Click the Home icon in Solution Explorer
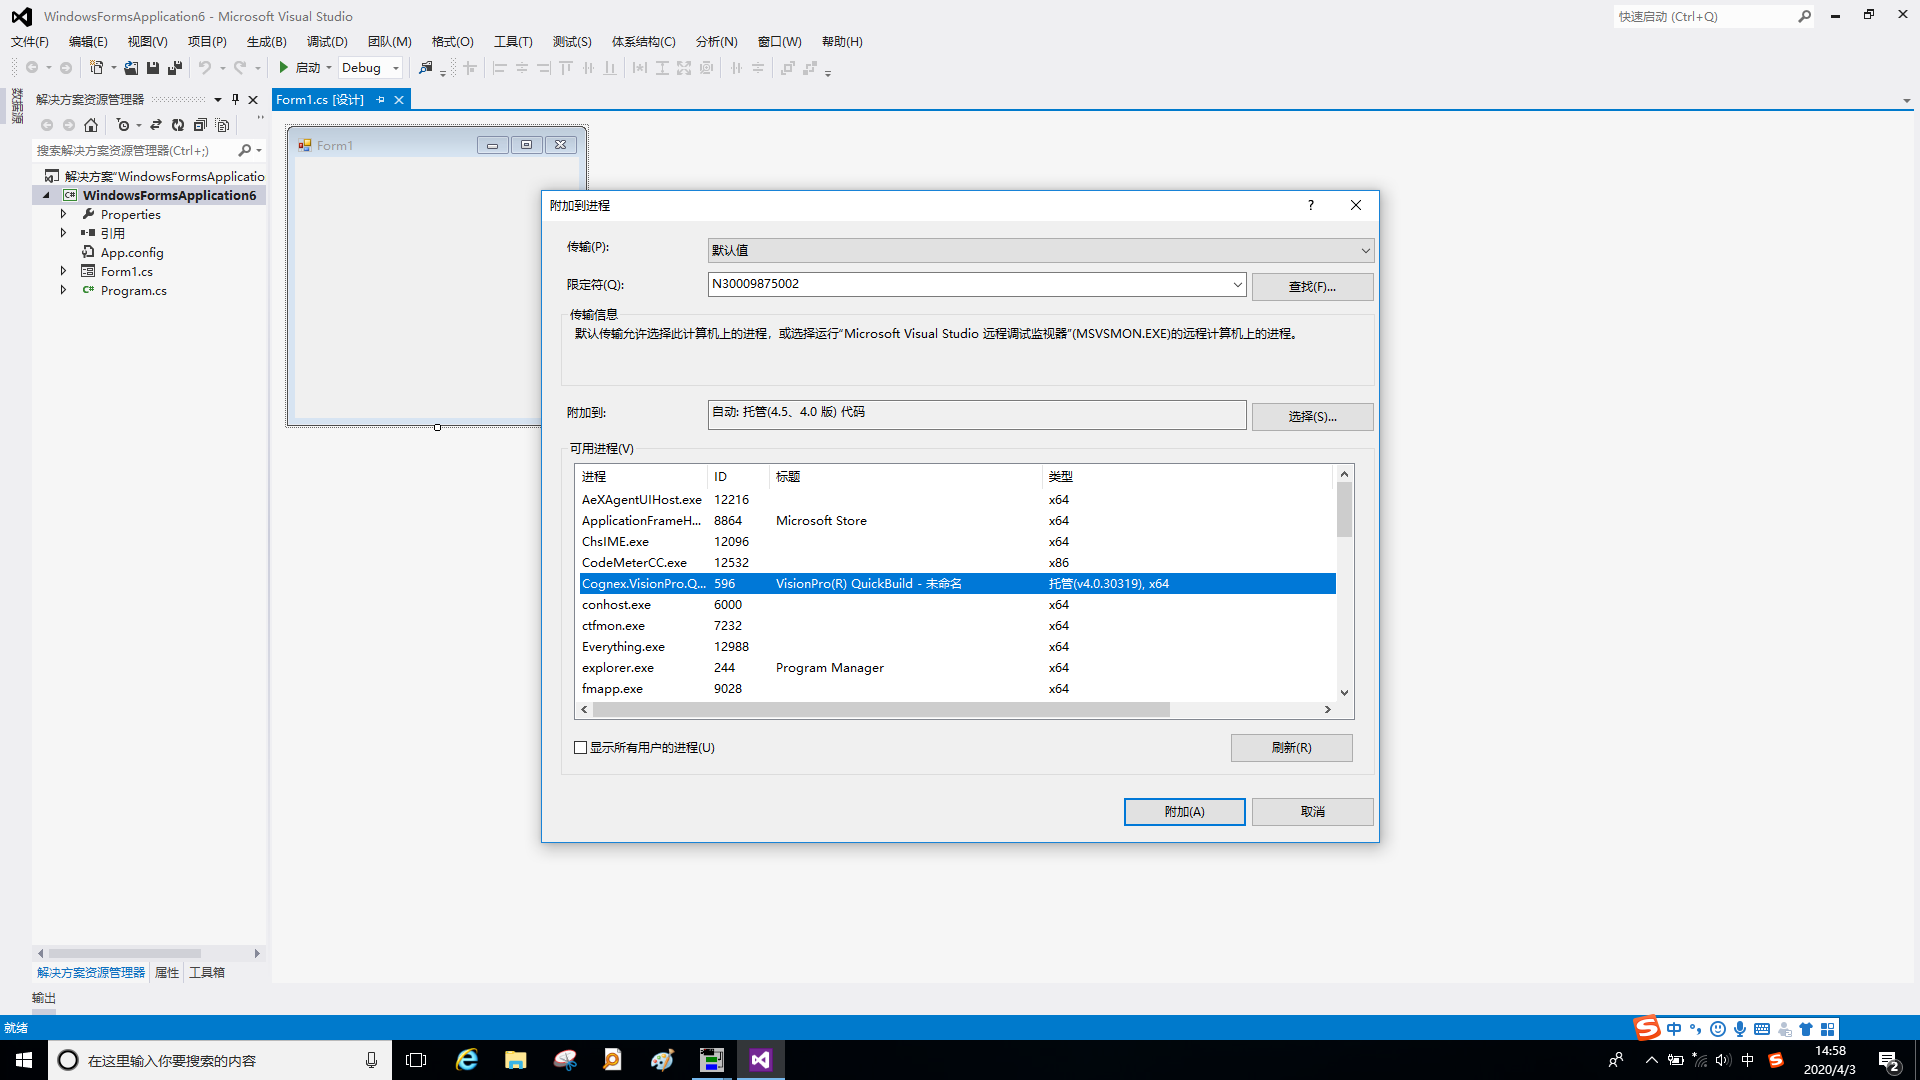1920x1080 pixels. 91,125
